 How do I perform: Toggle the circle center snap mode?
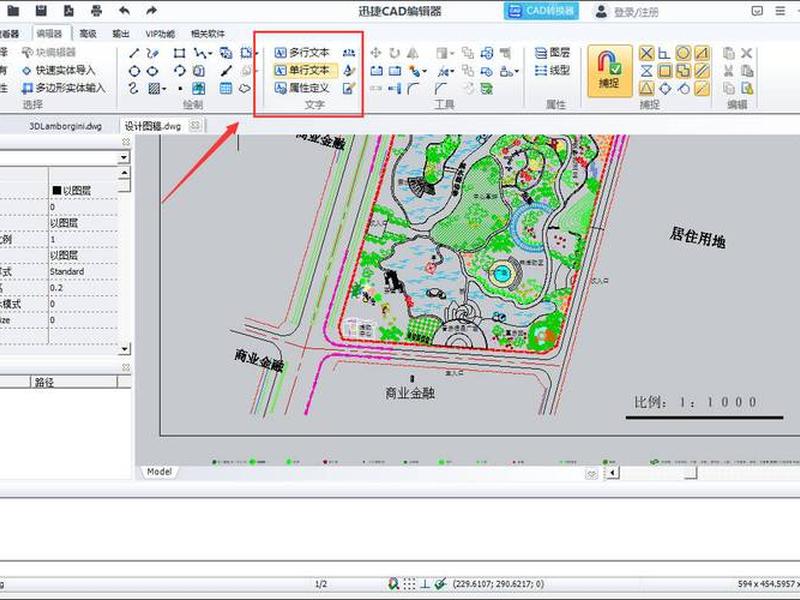coord(683,53)
